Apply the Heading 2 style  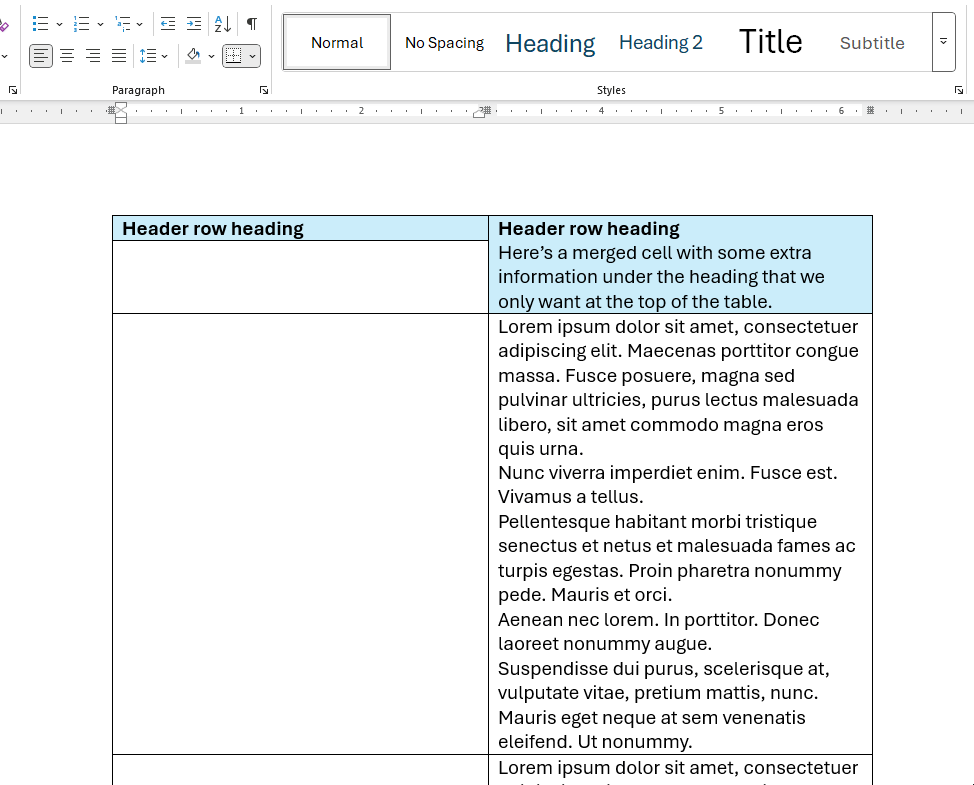660,42
